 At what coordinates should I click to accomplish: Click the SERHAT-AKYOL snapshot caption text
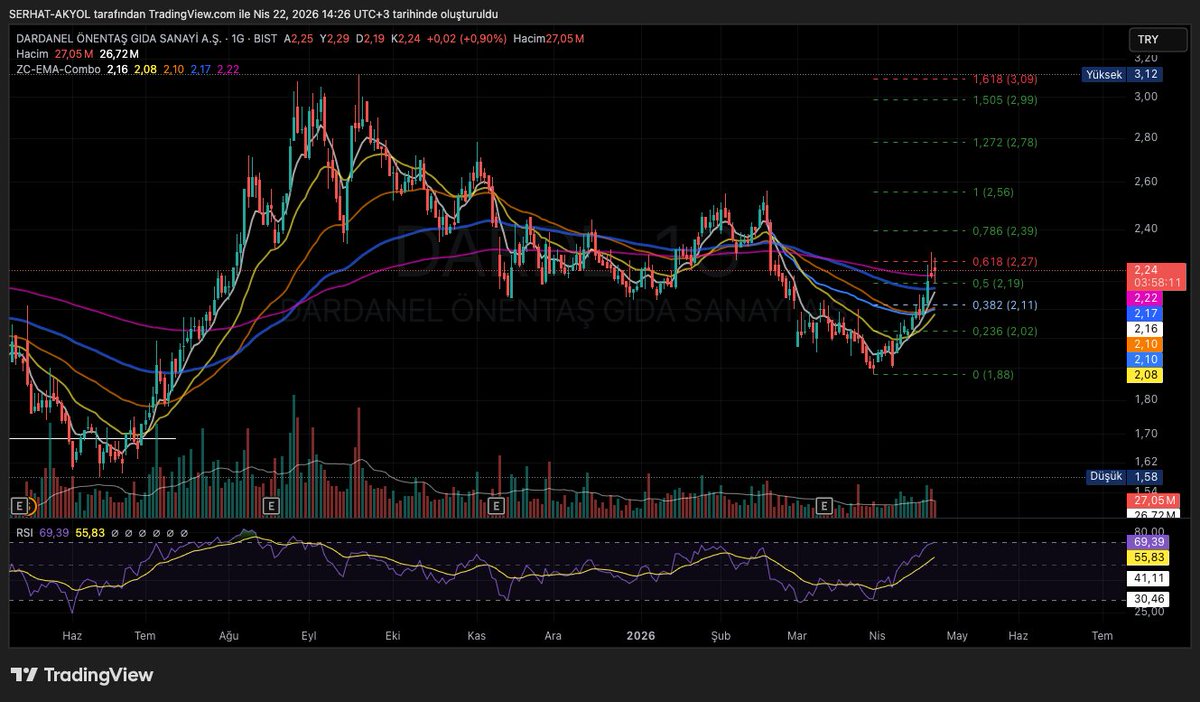point(252,13)
